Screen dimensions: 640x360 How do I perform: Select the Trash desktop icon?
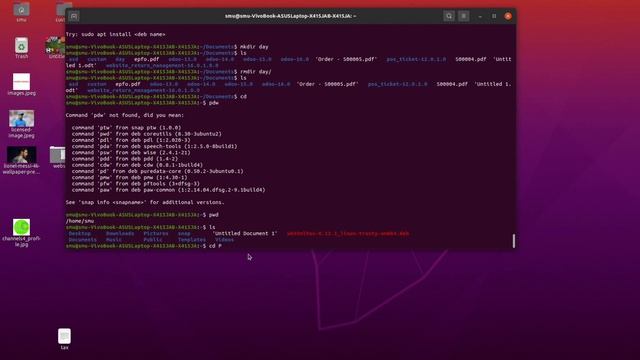coord(21,48)
